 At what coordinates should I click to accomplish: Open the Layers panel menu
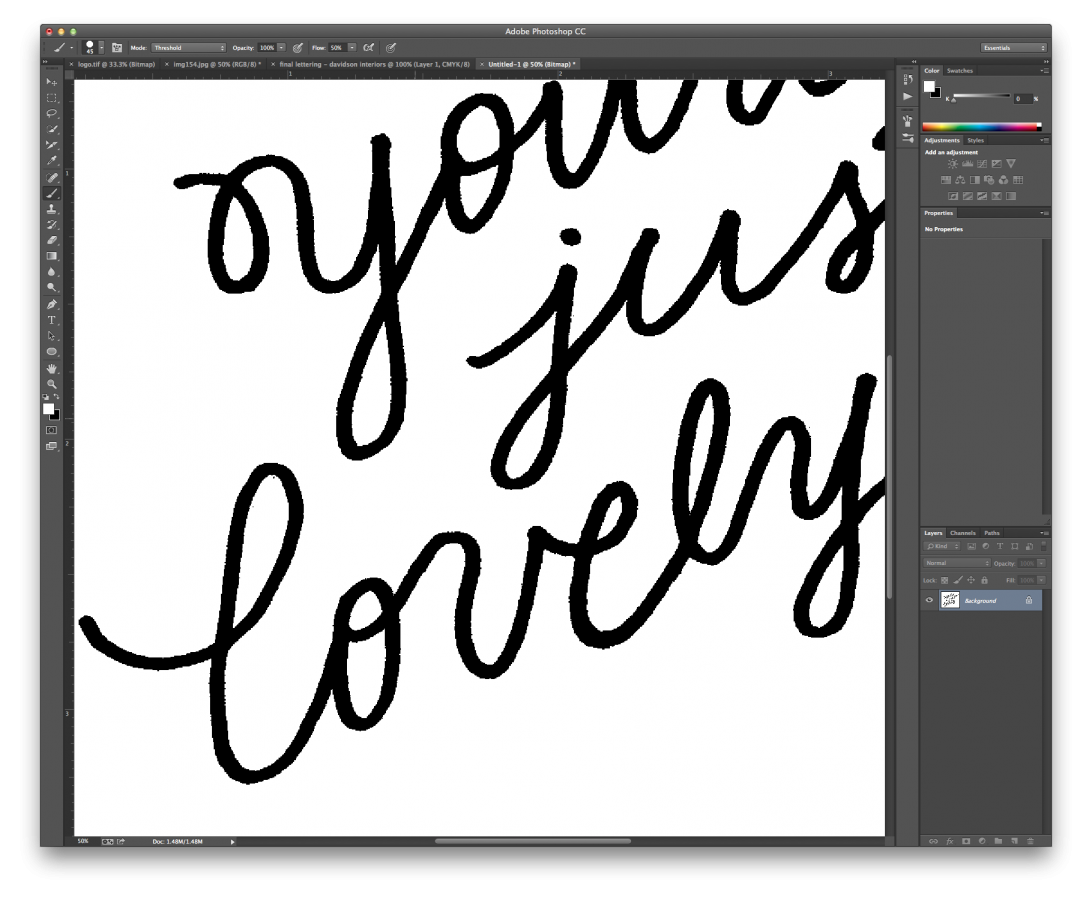[x=1043, y=533]
